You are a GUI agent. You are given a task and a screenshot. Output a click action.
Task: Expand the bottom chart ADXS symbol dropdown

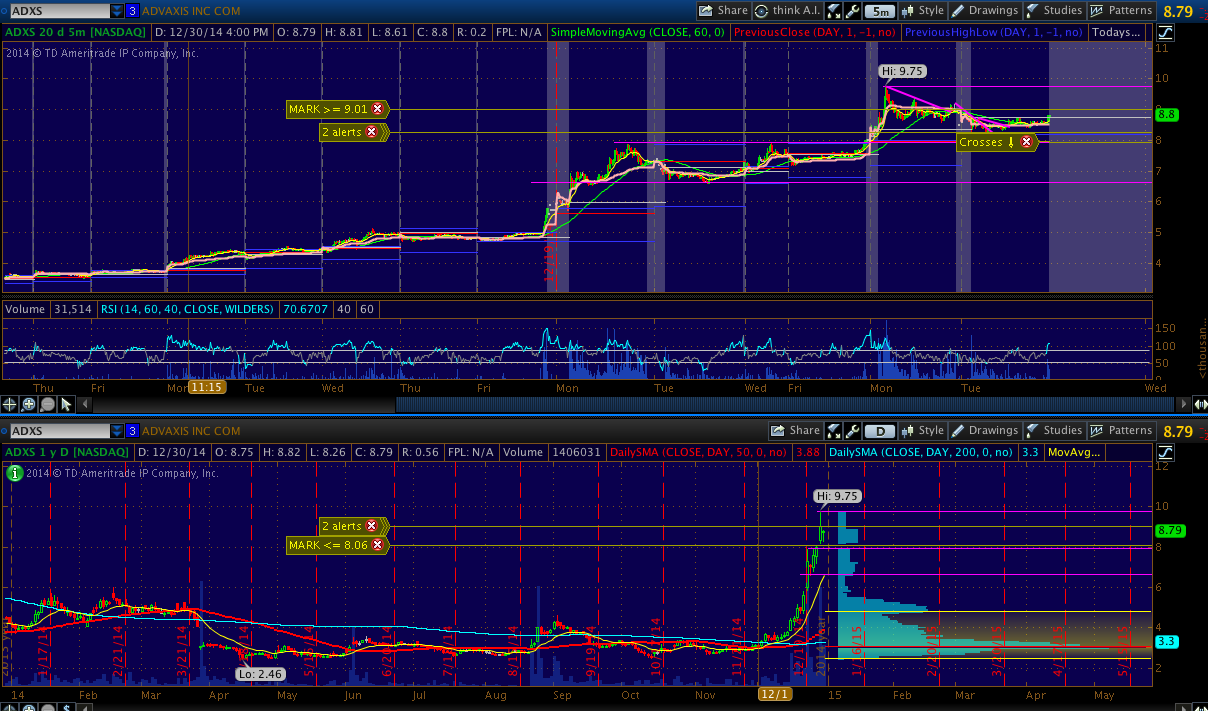point(117,431)
